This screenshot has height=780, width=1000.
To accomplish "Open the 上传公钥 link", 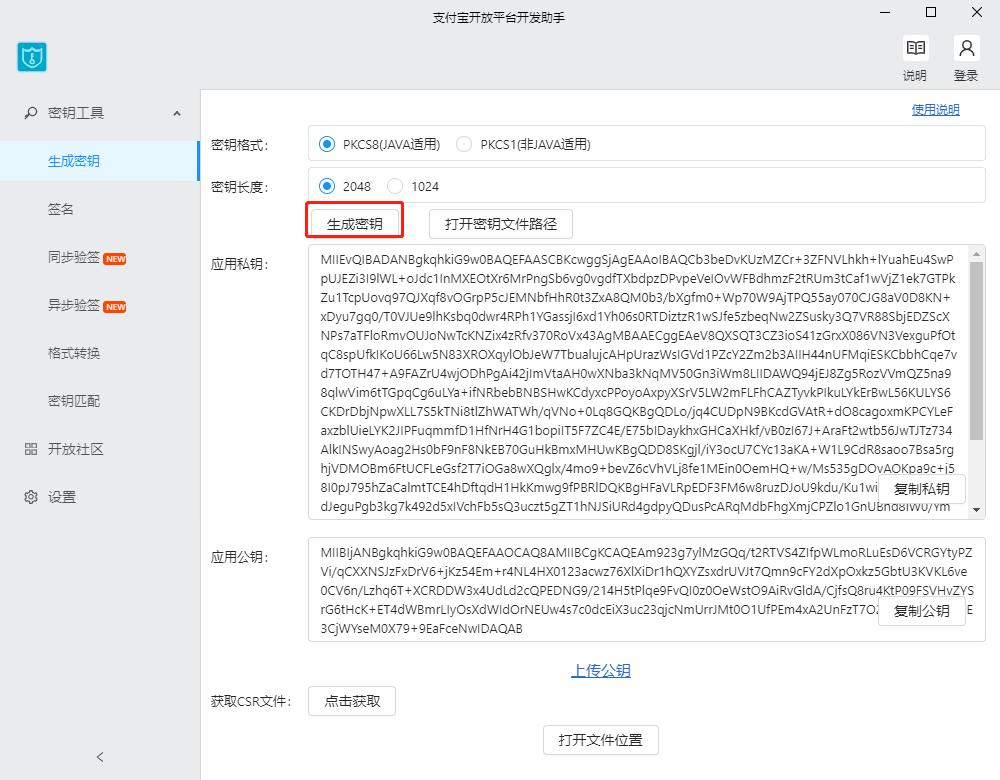I will pyautogui.click(x=600, y=670).
